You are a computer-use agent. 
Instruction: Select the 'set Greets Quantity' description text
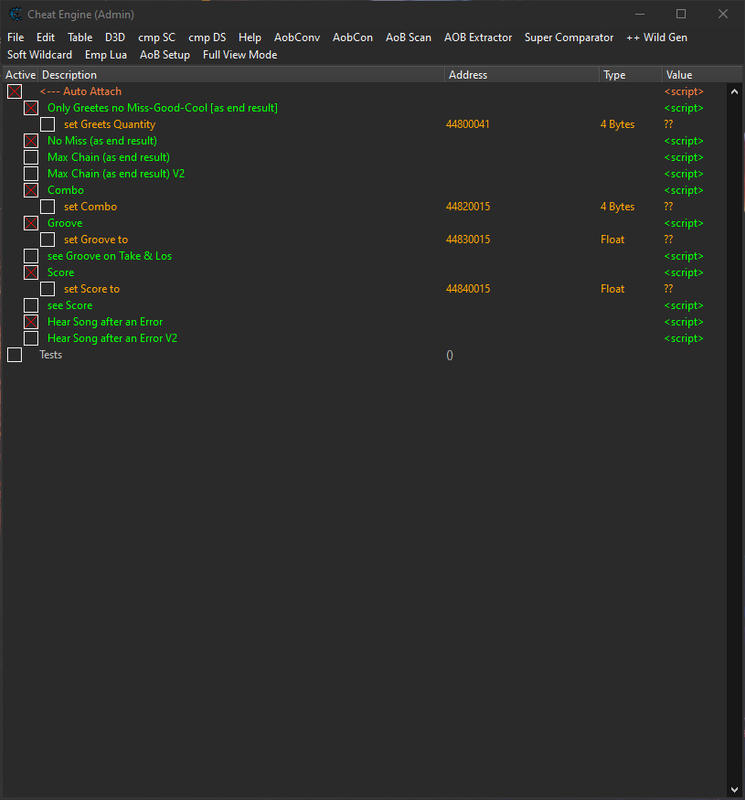110,124
